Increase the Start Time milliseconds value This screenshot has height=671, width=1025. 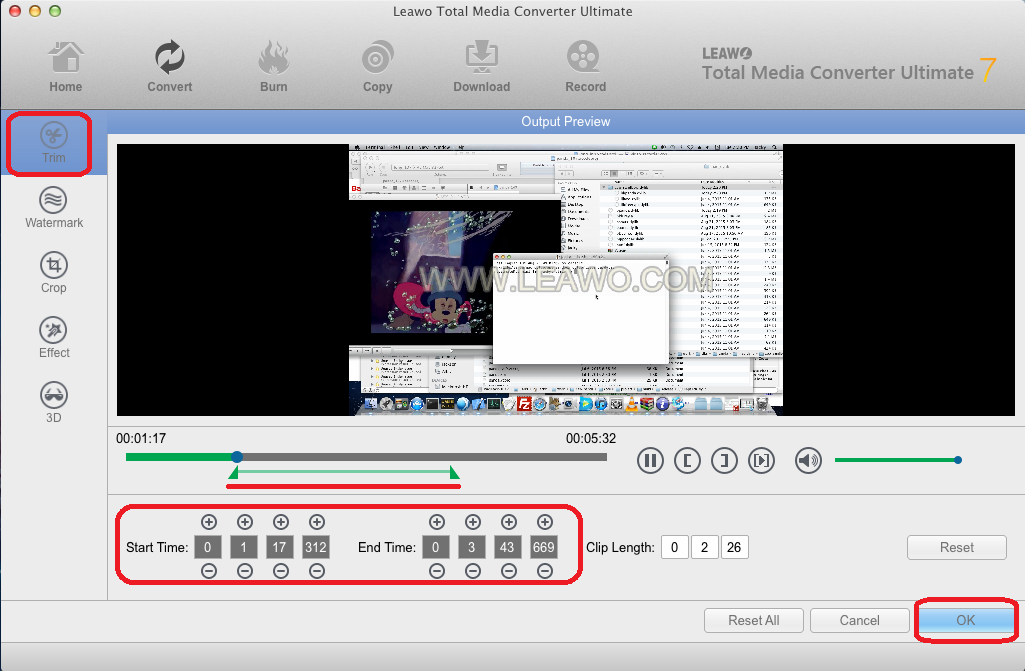[317, 522]
